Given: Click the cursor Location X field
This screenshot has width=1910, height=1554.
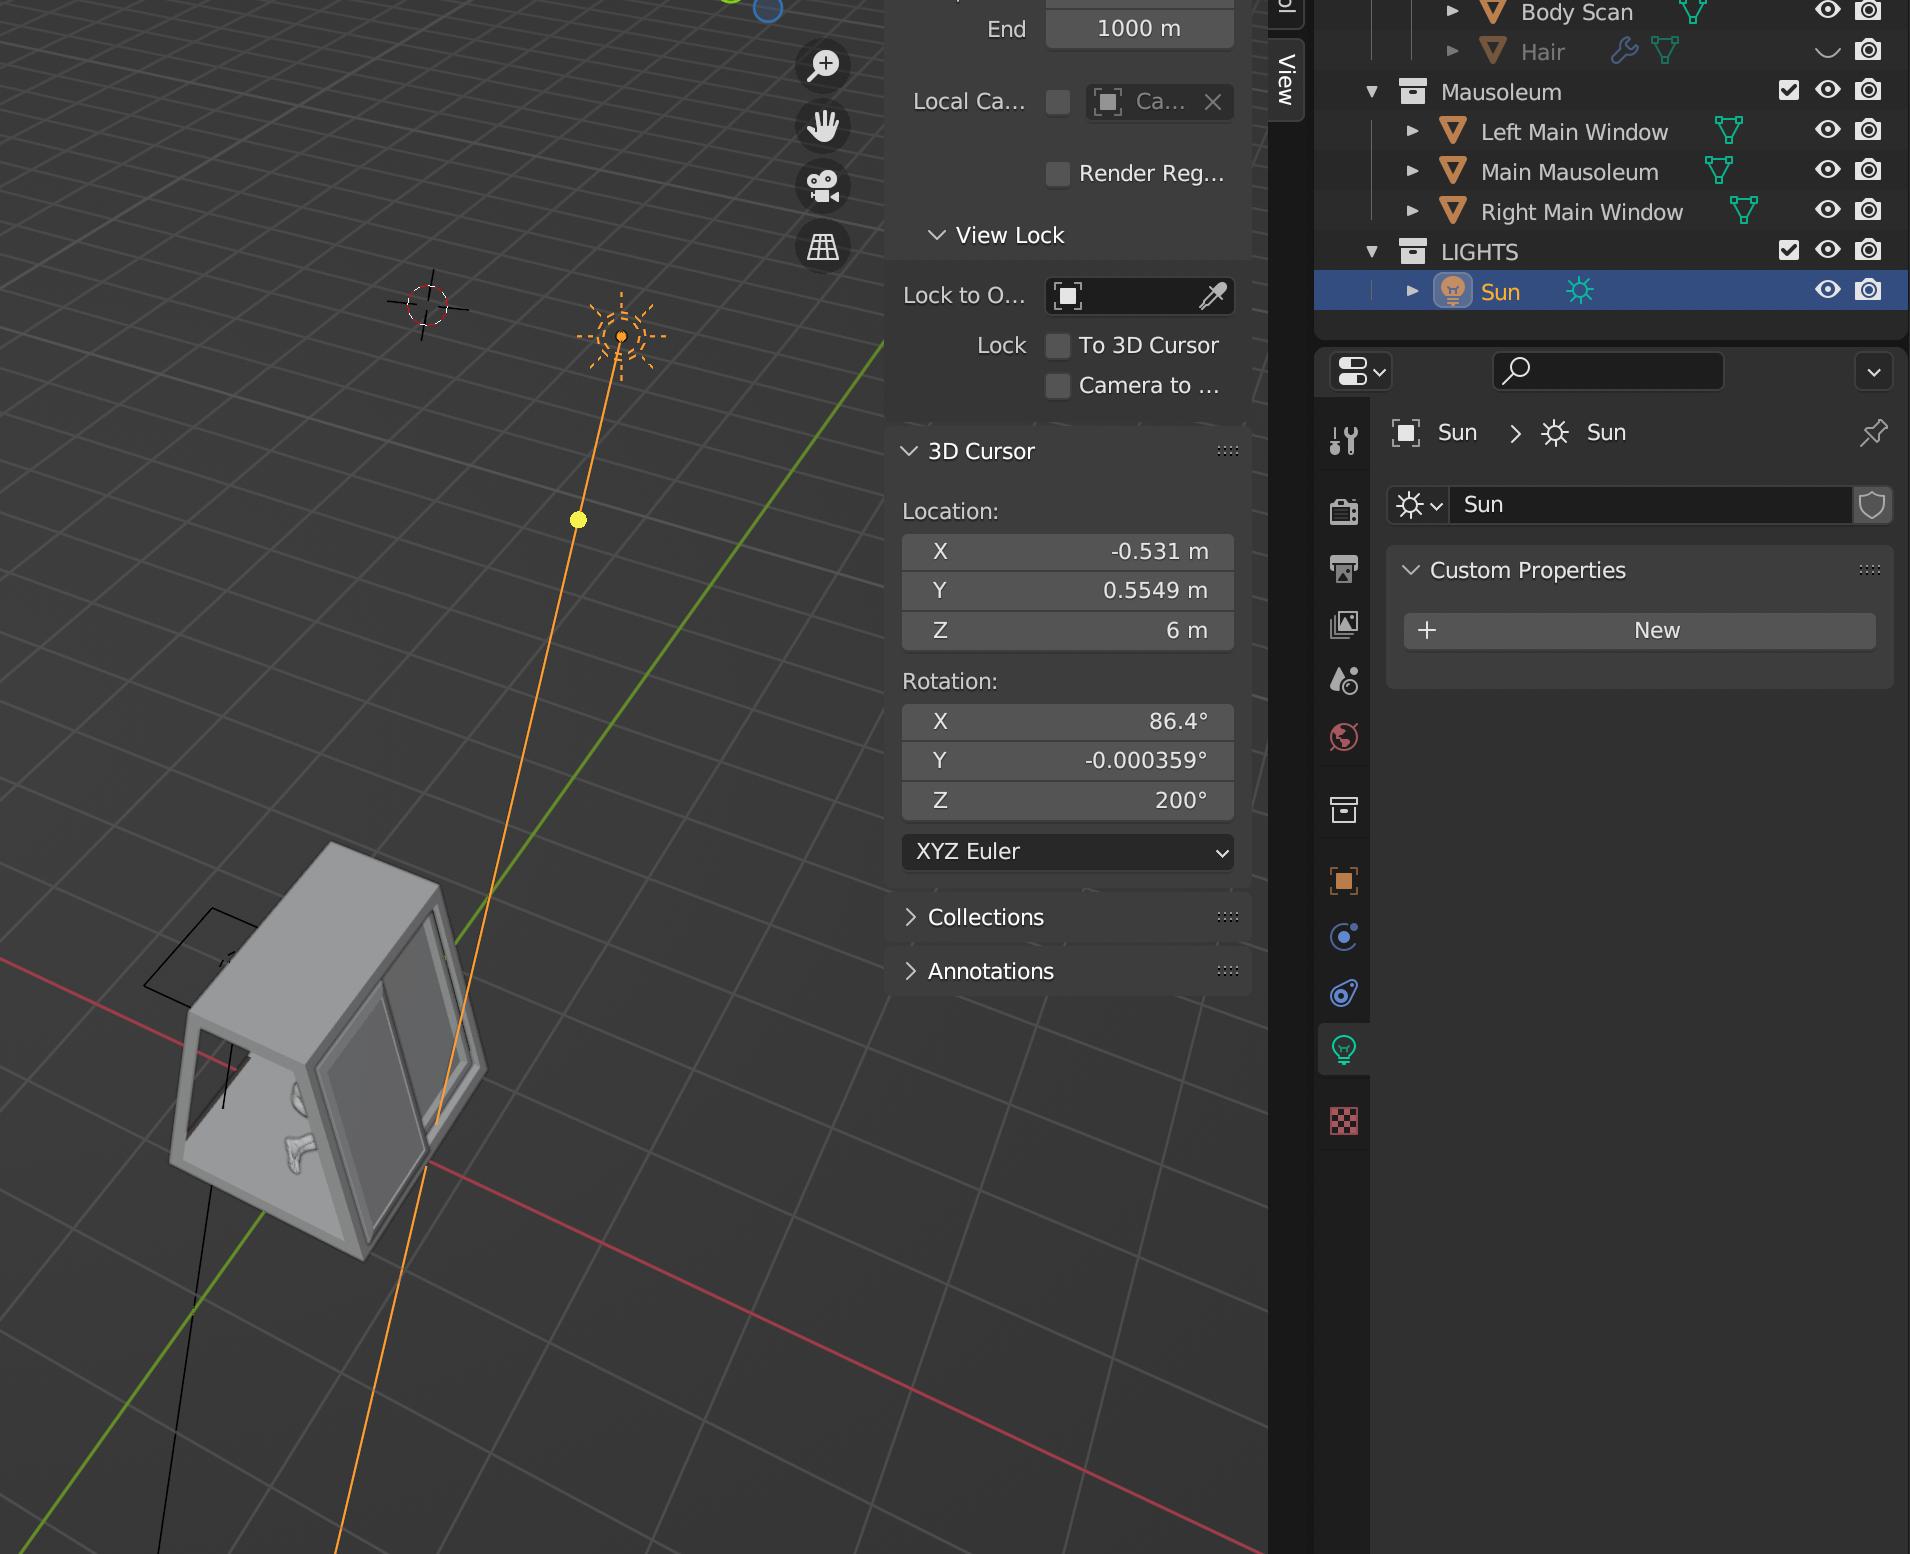Looking at the screenshot, I should point(1067,552).
